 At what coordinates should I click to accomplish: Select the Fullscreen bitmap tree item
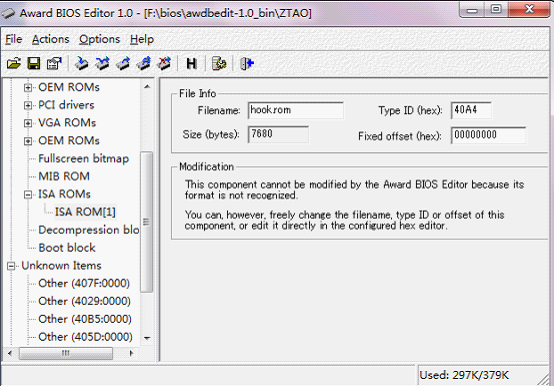click(83, 159)
